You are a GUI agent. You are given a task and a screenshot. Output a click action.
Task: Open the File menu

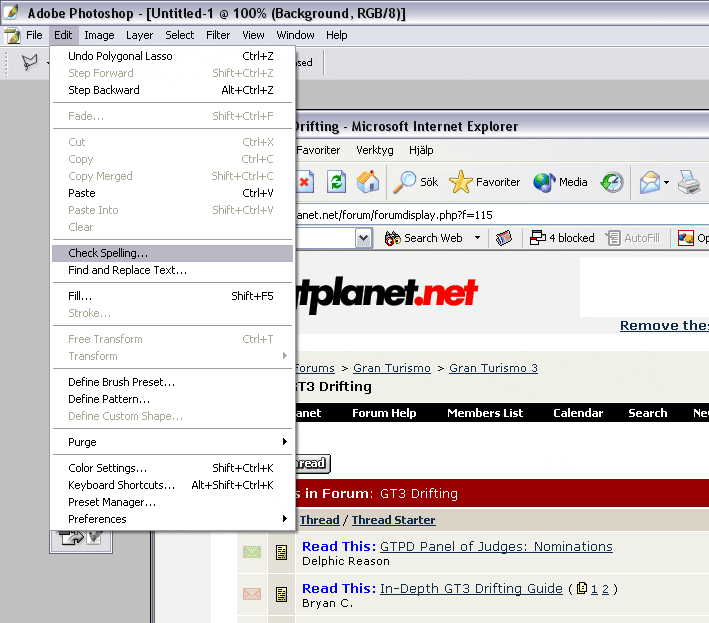point(34,35)
